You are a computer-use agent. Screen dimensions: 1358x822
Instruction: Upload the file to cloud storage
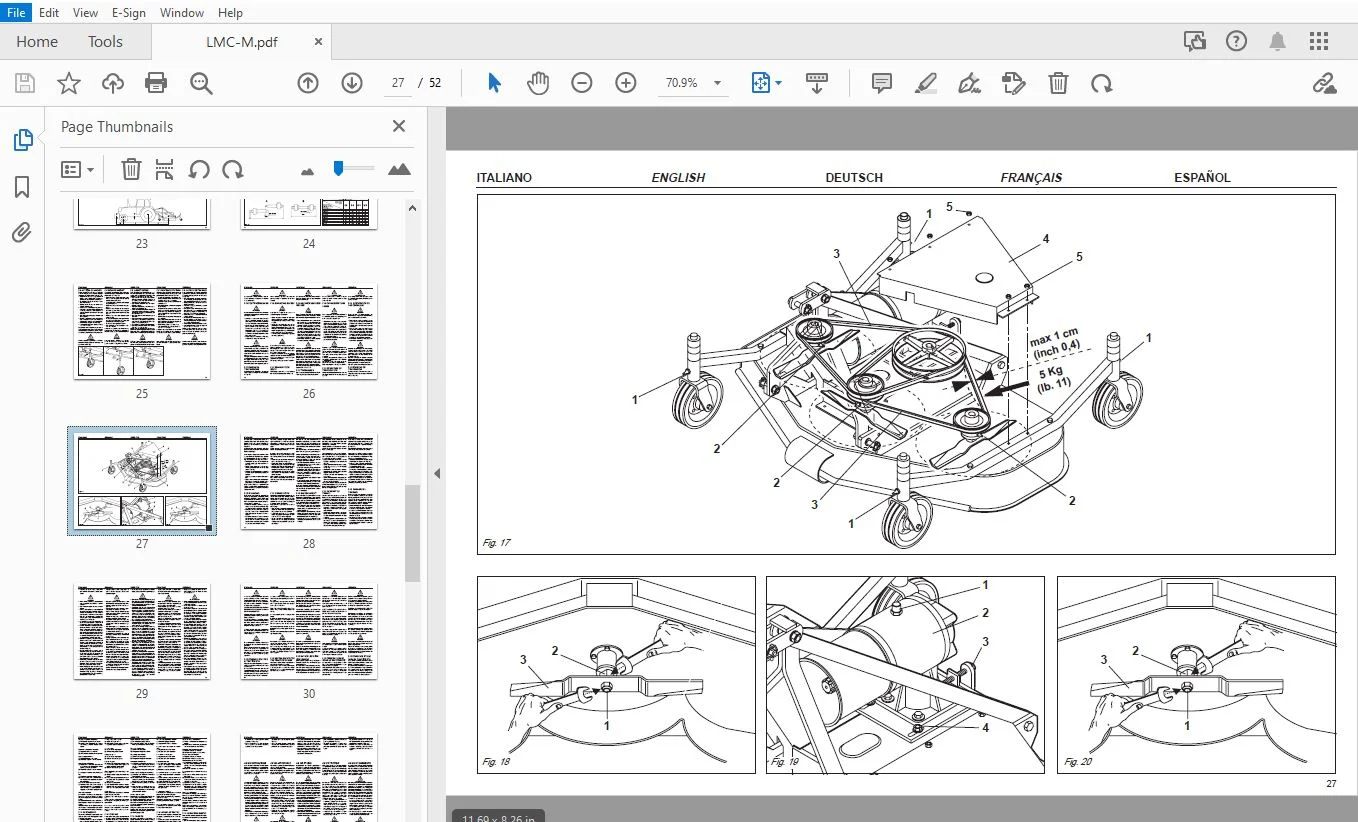(113, 83)
